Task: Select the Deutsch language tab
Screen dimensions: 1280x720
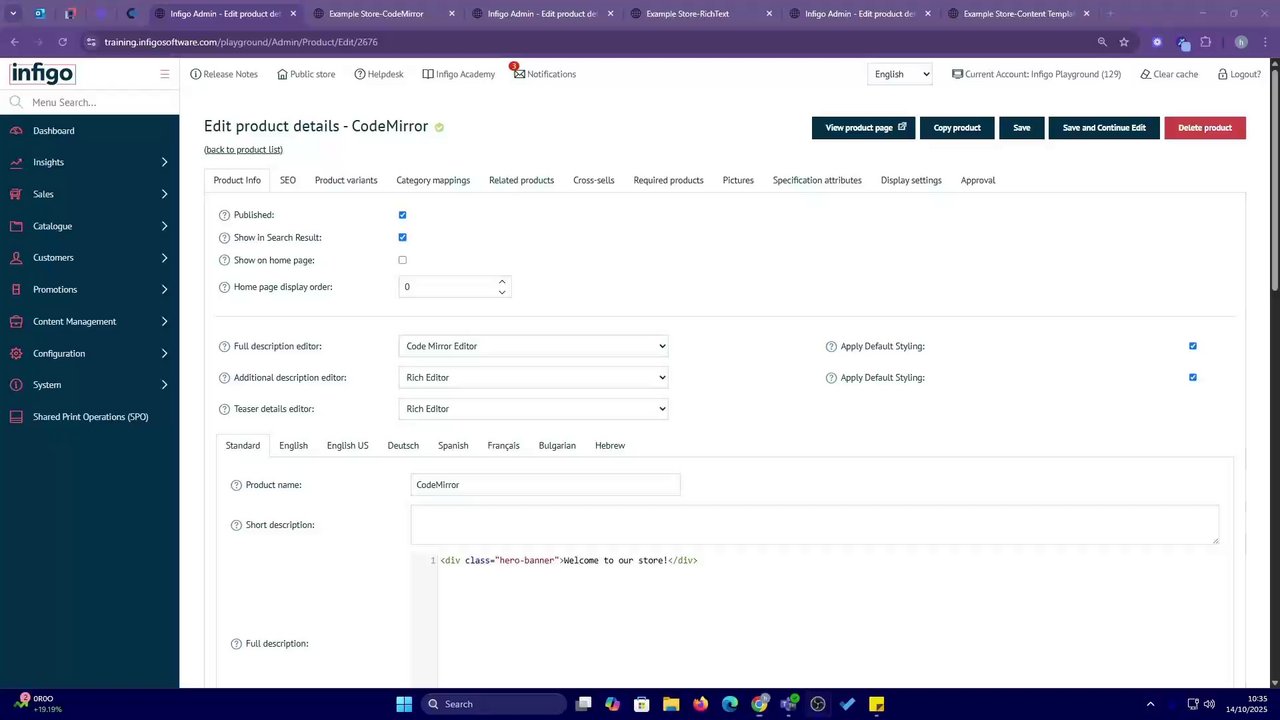Action: tap(403, 445)
